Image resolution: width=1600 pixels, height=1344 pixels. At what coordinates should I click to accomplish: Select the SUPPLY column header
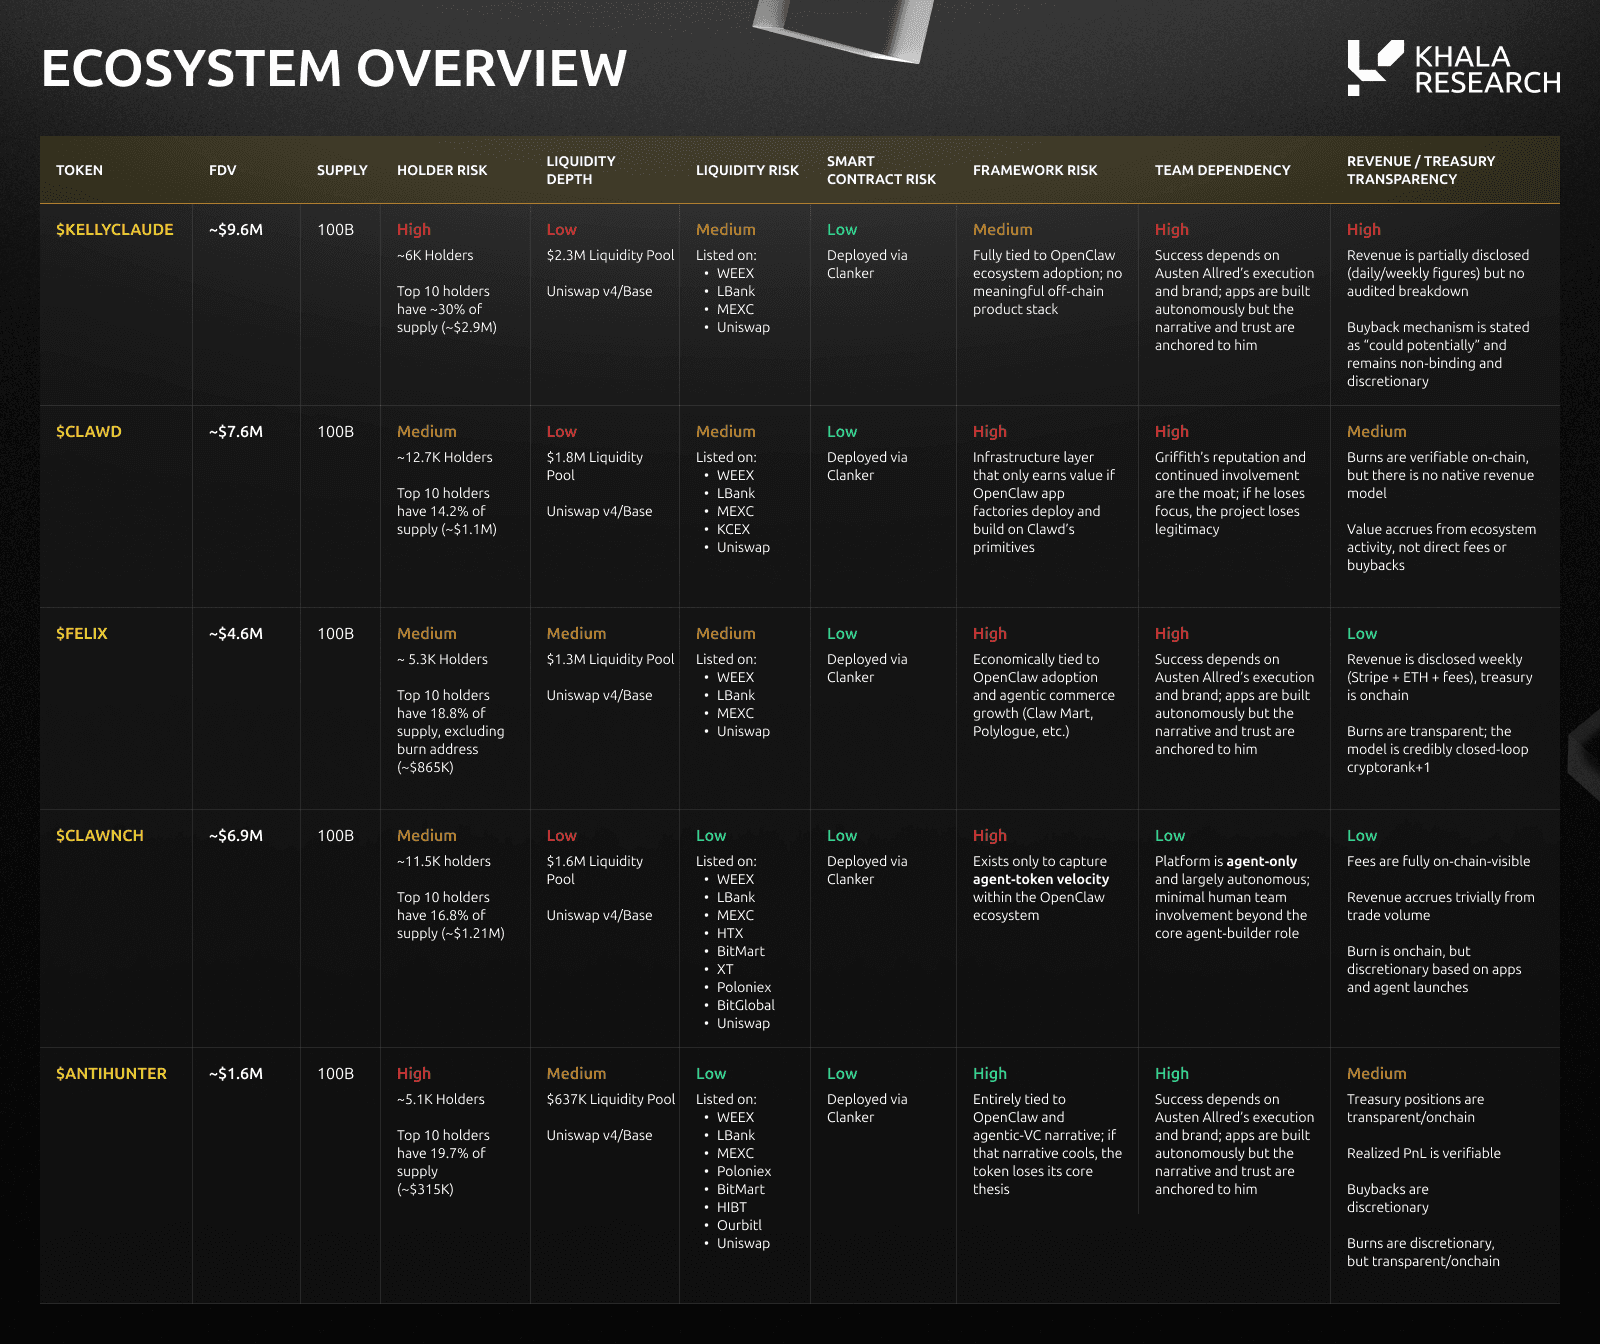click(342, 170)
